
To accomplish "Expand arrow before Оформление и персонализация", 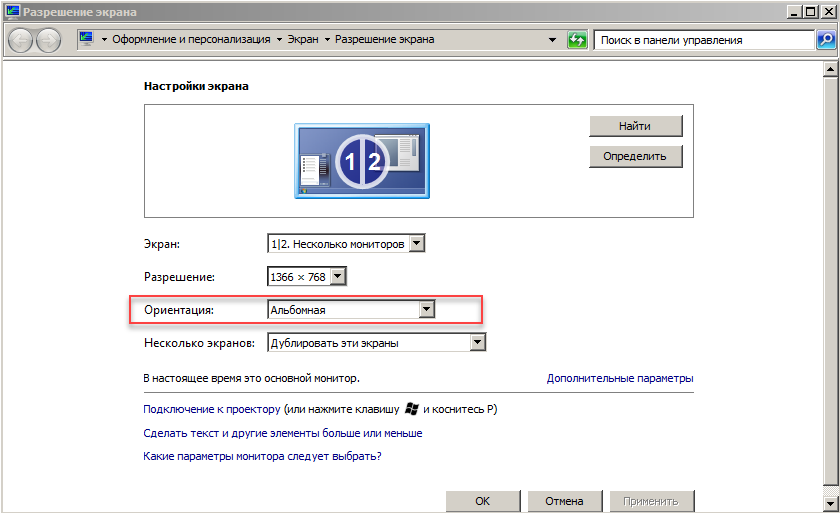I will click(x=104, y=40).
